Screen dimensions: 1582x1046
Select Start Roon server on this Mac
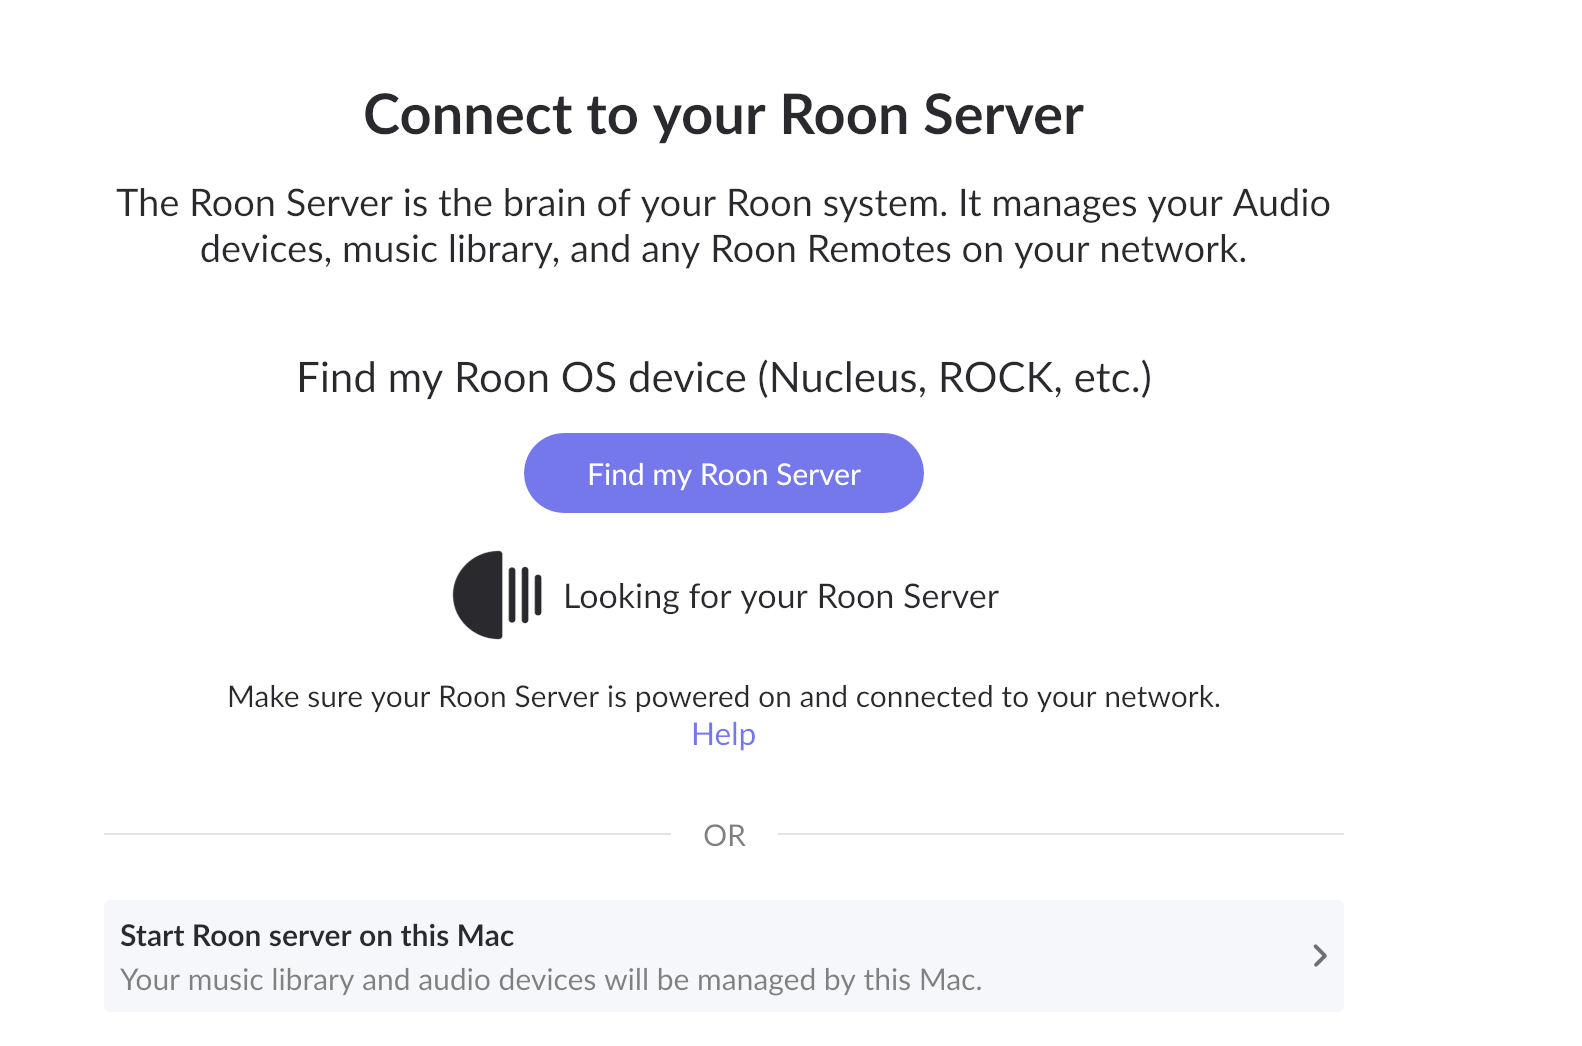(723, 956)
